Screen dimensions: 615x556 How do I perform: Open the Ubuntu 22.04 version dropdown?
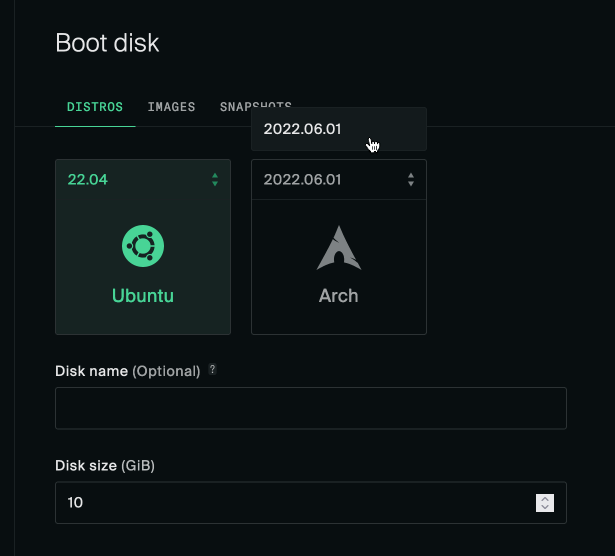click(x=143, y=180)
